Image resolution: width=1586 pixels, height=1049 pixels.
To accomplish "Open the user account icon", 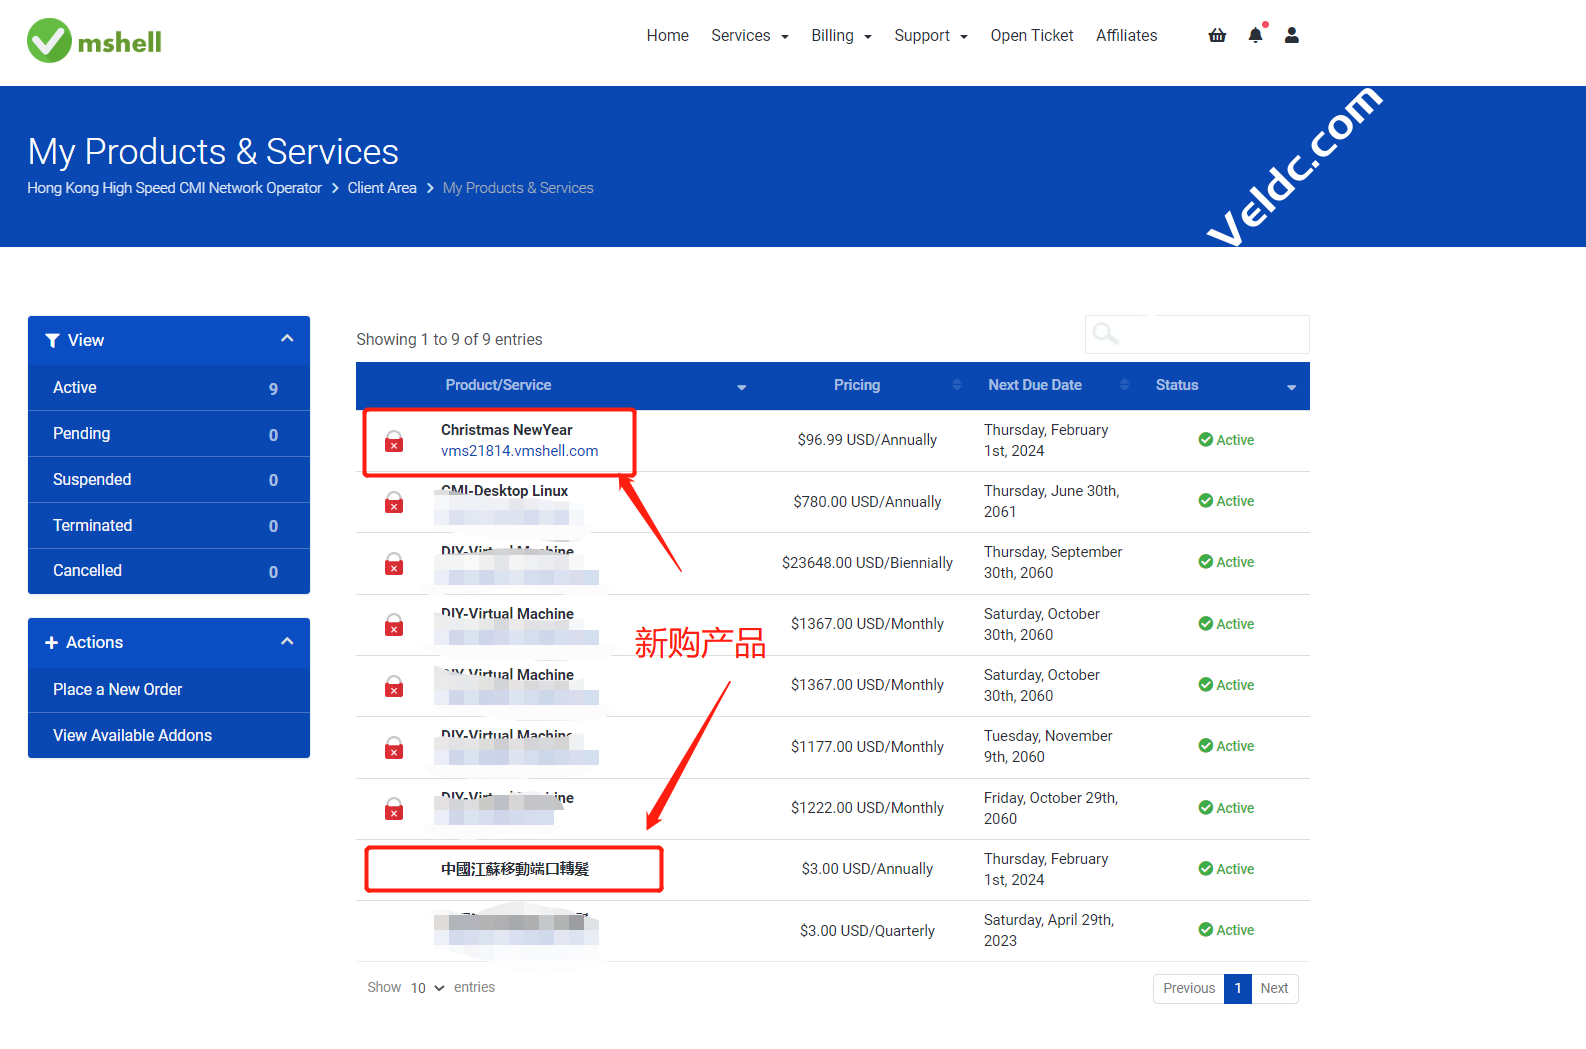I will coord(1292,35).
